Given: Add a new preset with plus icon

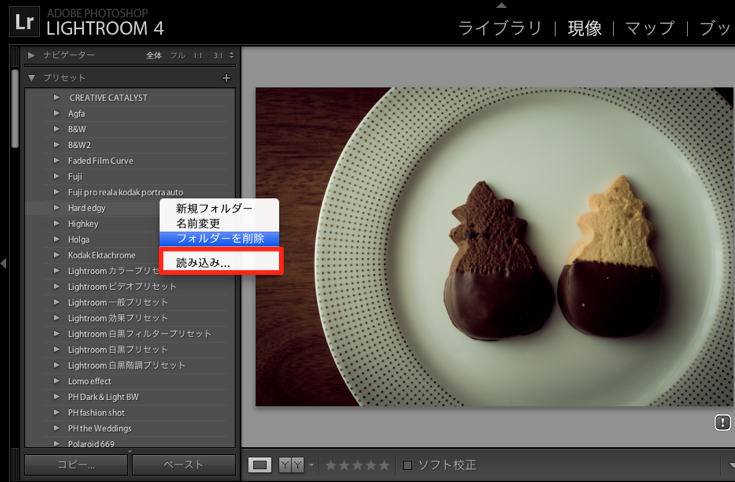Looking at the screenshot, I should tap(226, 78).
